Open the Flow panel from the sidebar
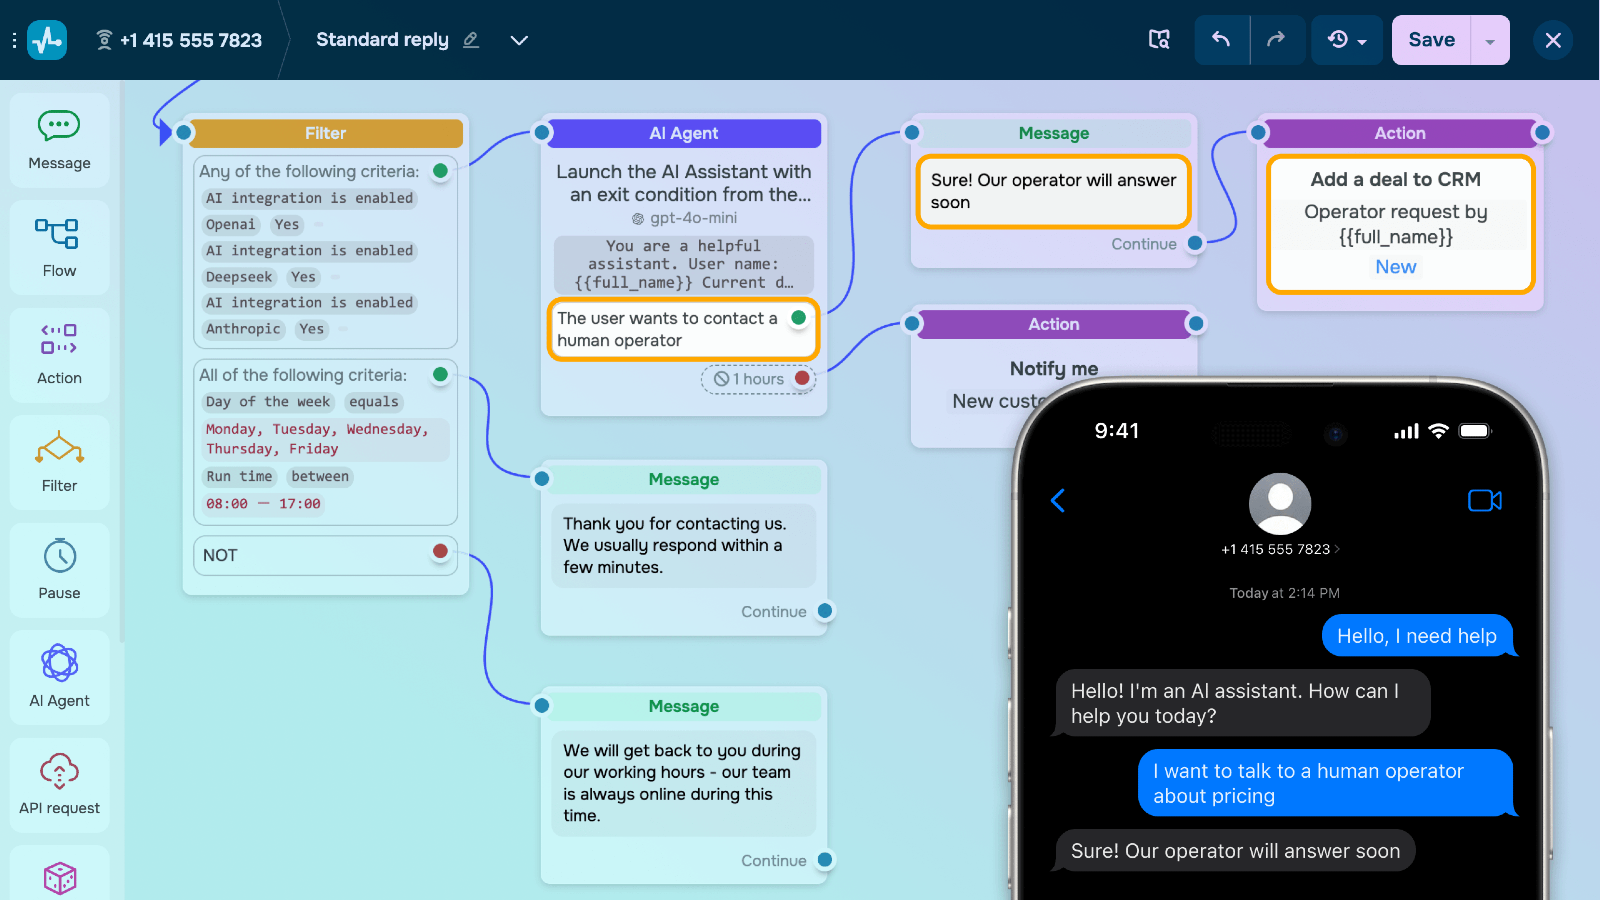Image resolution: width=1600 pixels, height=900 pixels. [59, 247]
